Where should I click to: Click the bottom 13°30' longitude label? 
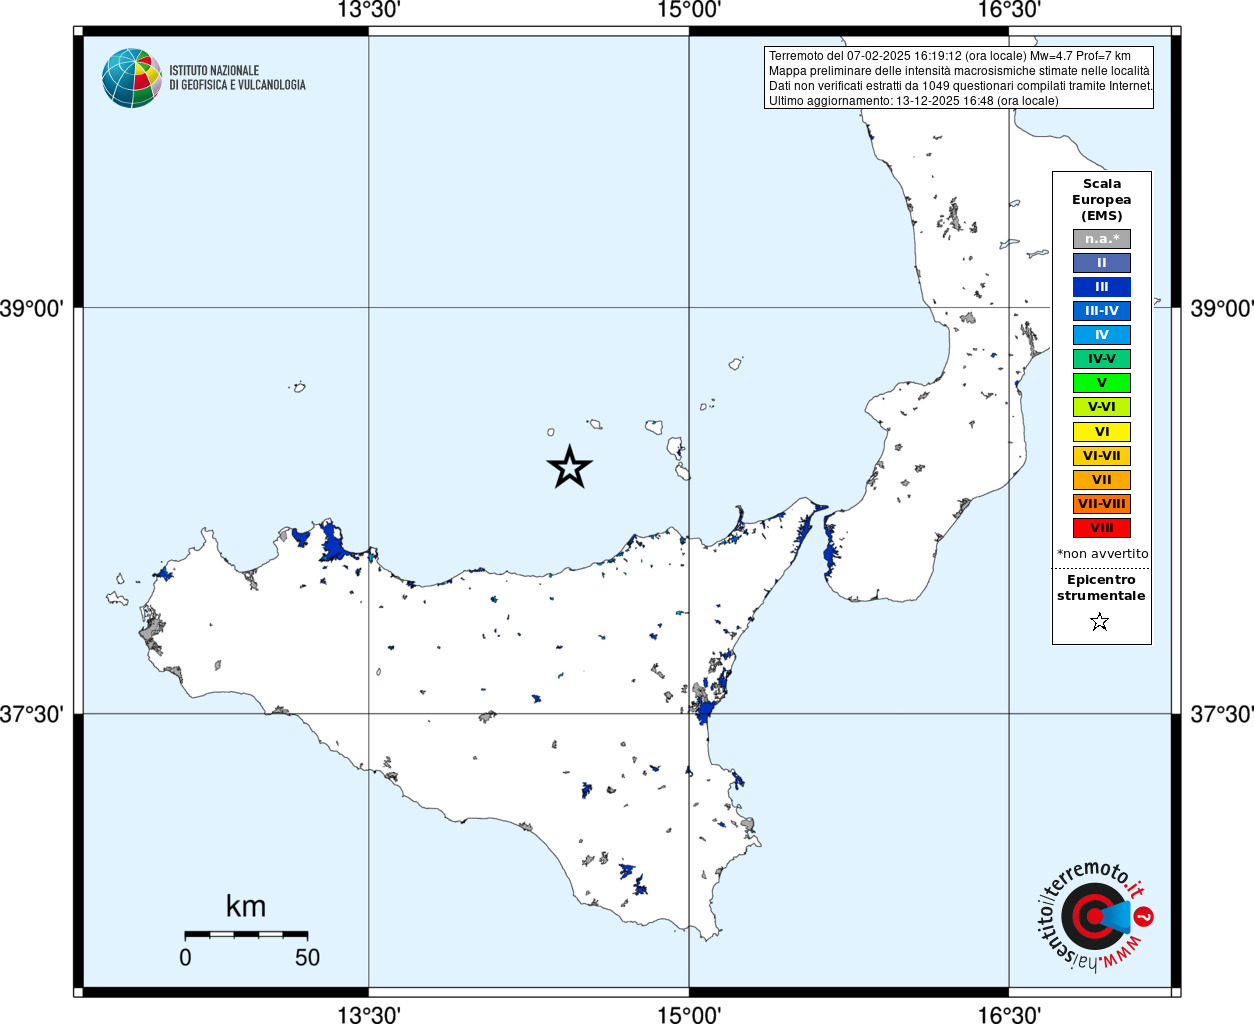pos(369,1014)
